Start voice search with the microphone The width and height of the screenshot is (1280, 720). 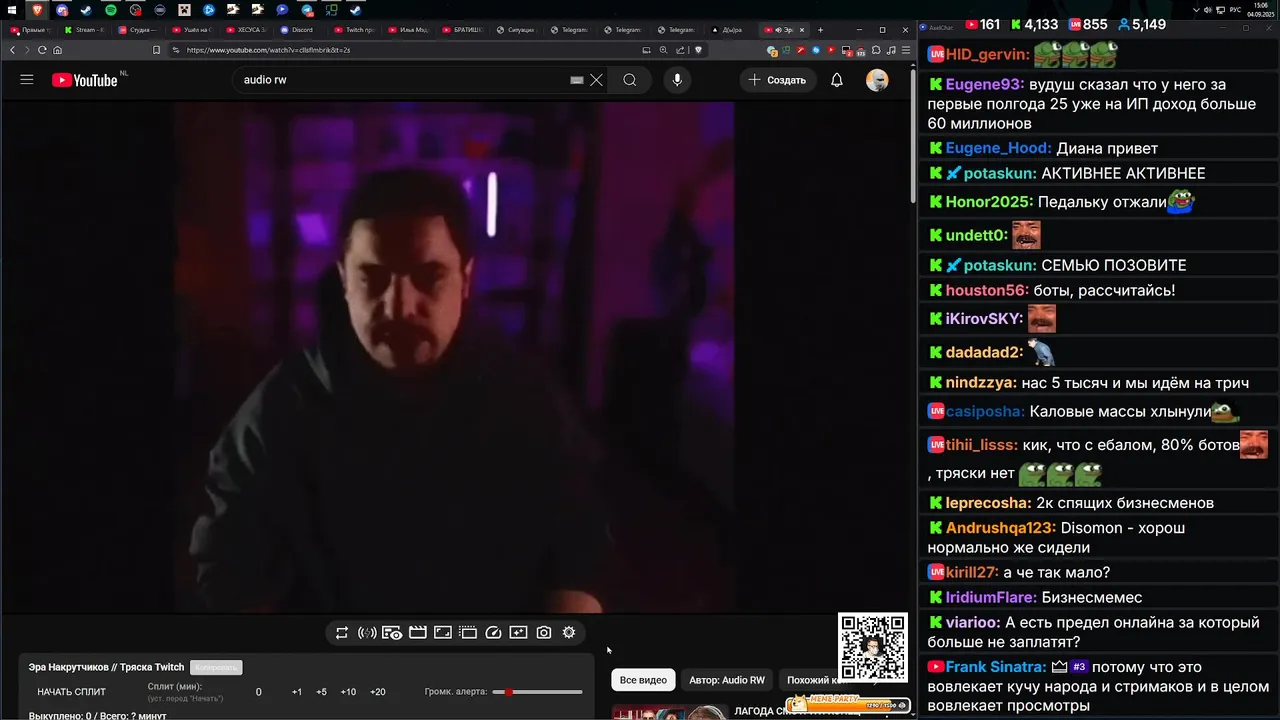tap(677, 80)
